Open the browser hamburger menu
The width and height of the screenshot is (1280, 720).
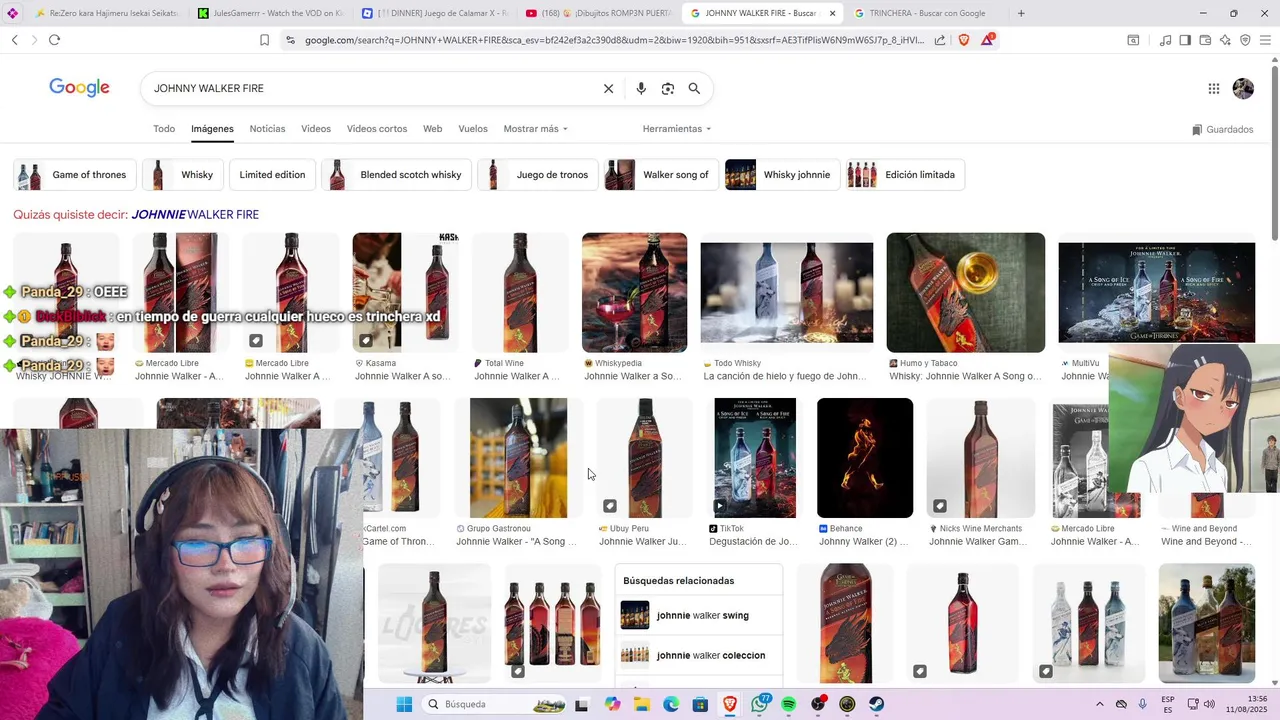1265,40
